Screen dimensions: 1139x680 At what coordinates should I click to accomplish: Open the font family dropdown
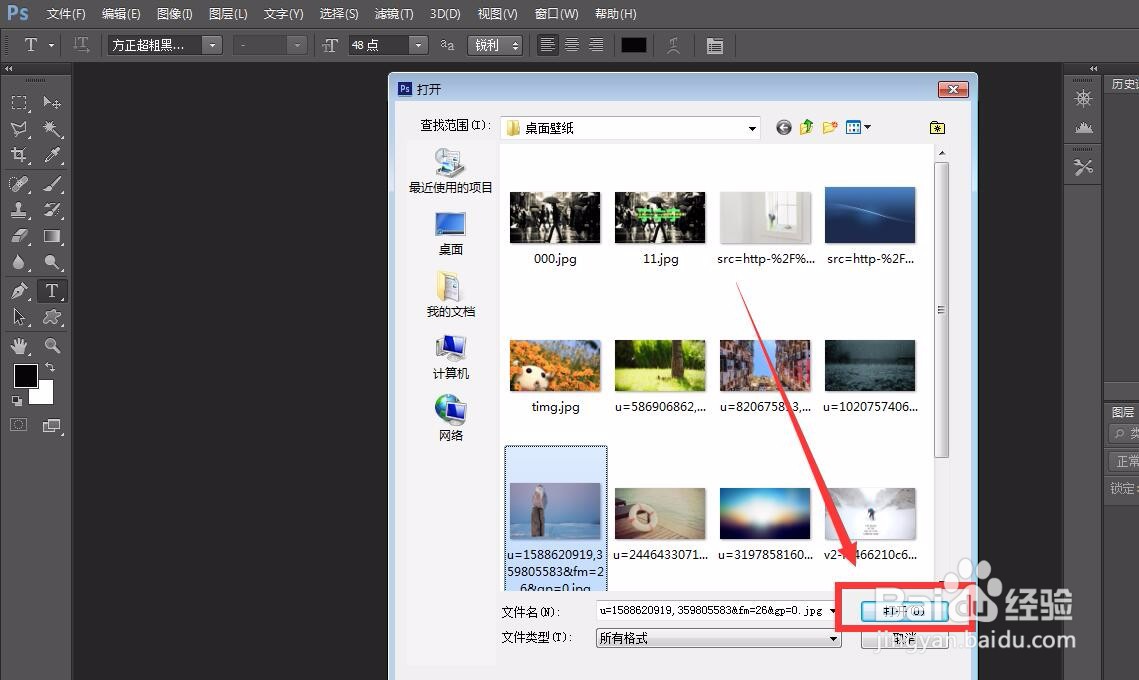[x=212, y=45]
